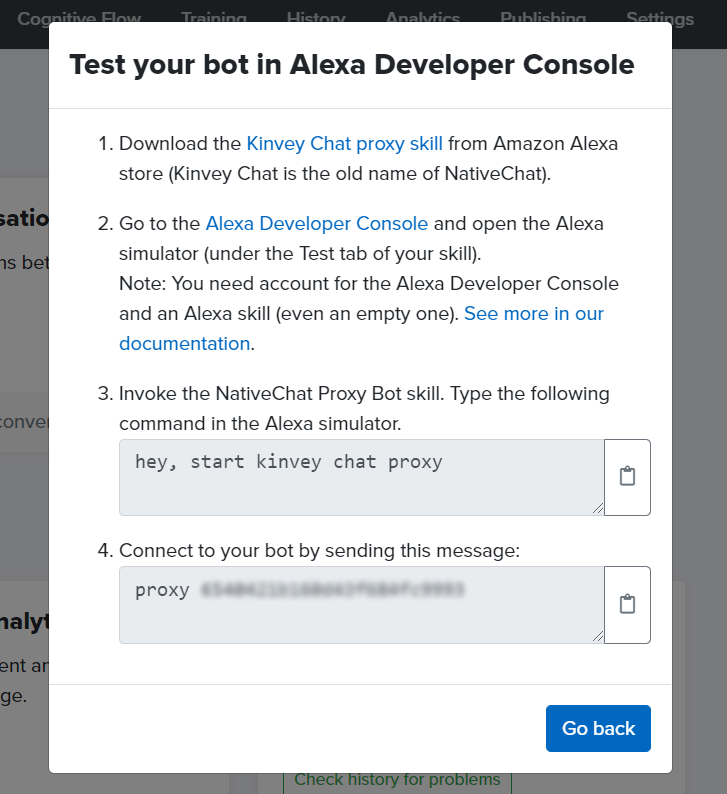Open the Settings tab
This screenshot has width=727, height=794.
(660, 18)
